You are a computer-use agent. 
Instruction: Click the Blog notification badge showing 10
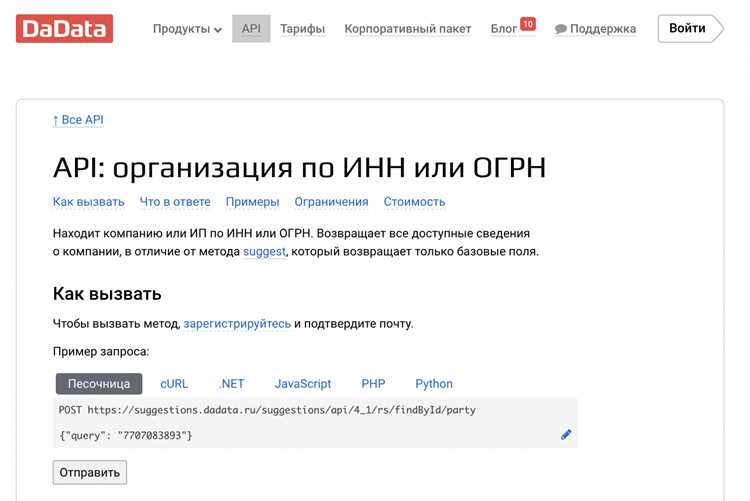click(528, 23)
